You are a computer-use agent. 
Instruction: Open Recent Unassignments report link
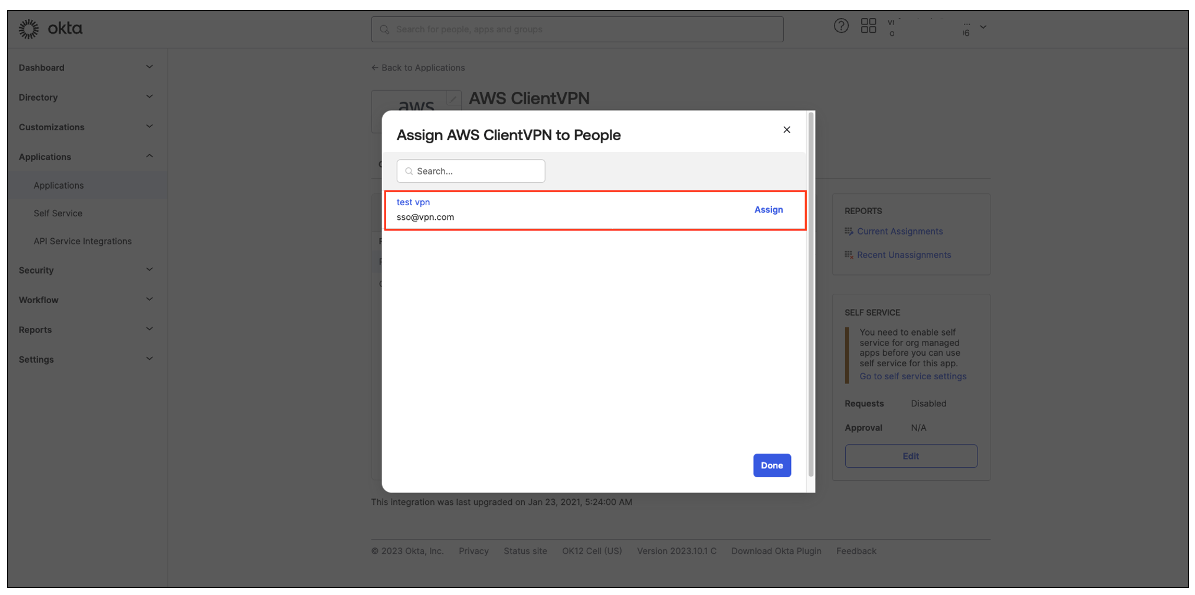(904, 254)
